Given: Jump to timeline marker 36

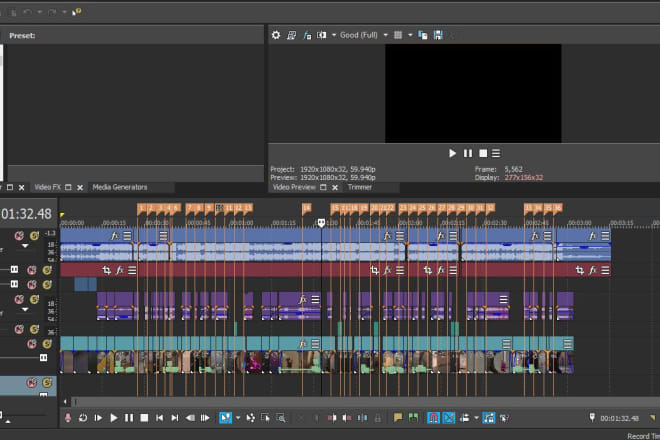Looking at the screenshot, I should click(x=557, y=208).
